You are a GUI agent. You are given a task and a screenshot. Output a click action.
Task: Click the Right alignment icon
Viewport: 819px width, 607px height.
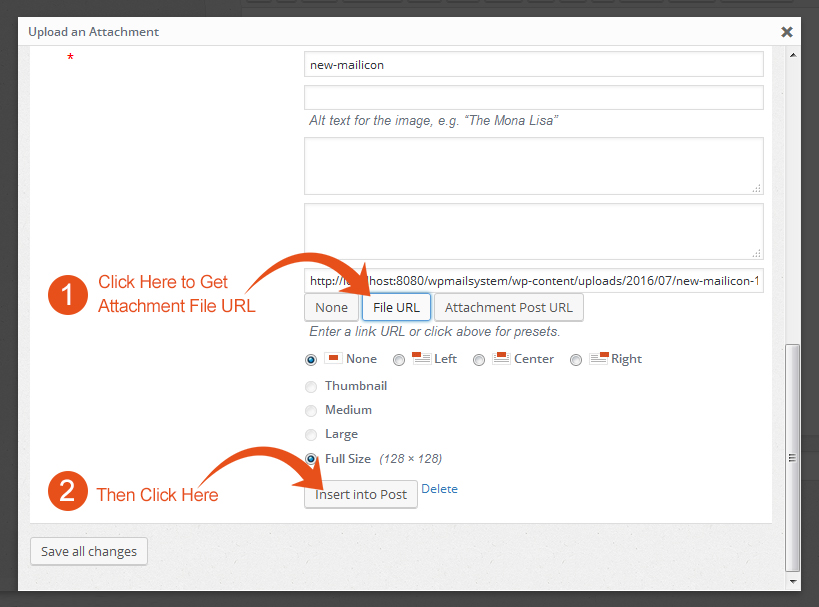(598, 358)
